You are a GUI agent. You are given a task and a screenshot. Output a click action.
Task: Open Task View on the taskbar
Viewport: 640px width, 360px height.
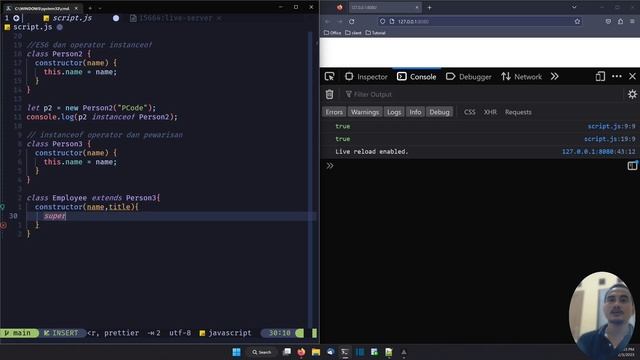point(287,352)
